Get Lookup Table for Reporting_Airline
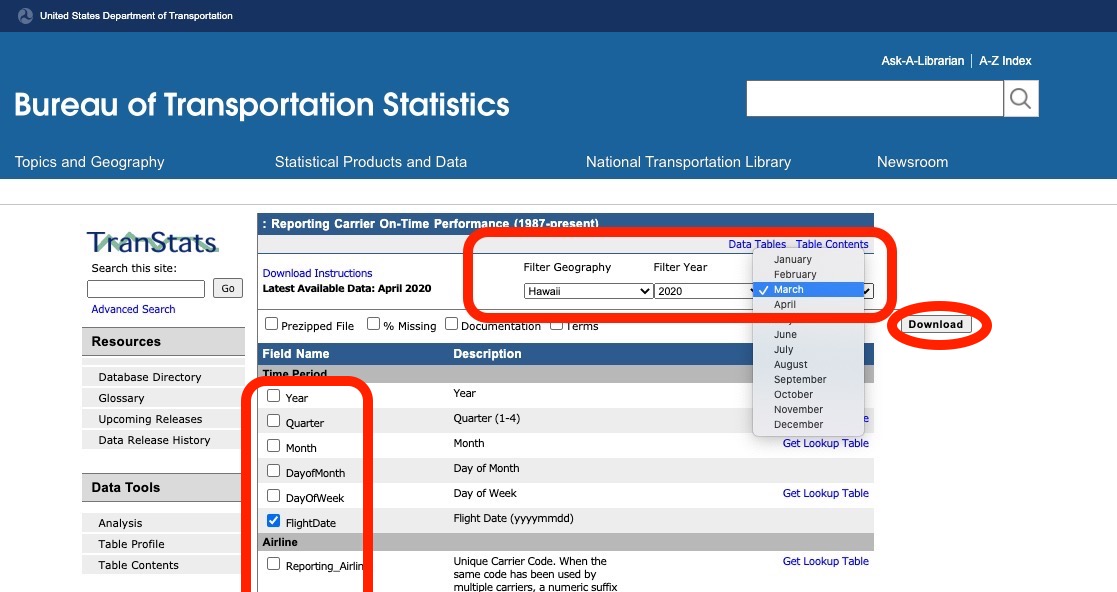The image size is (1117, 592). click(826, 561)
